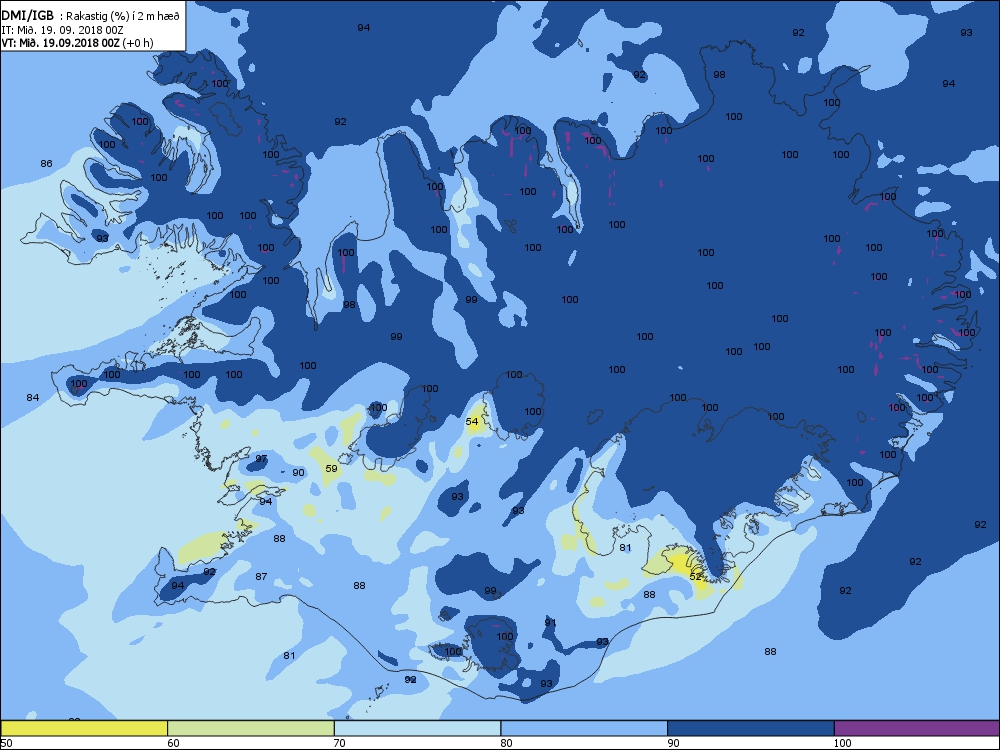The height and width of the screenshot is (750, 1000).
Task: Click the humidity value "86" over the western sea
Action: [x=46, y=163]
